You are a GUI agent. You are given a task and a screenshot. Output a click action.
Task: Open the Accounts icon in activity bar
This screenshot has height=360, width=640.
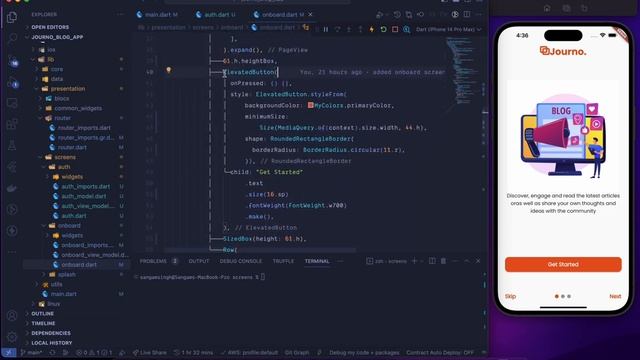pyautogui.click(x=12, y=316)
